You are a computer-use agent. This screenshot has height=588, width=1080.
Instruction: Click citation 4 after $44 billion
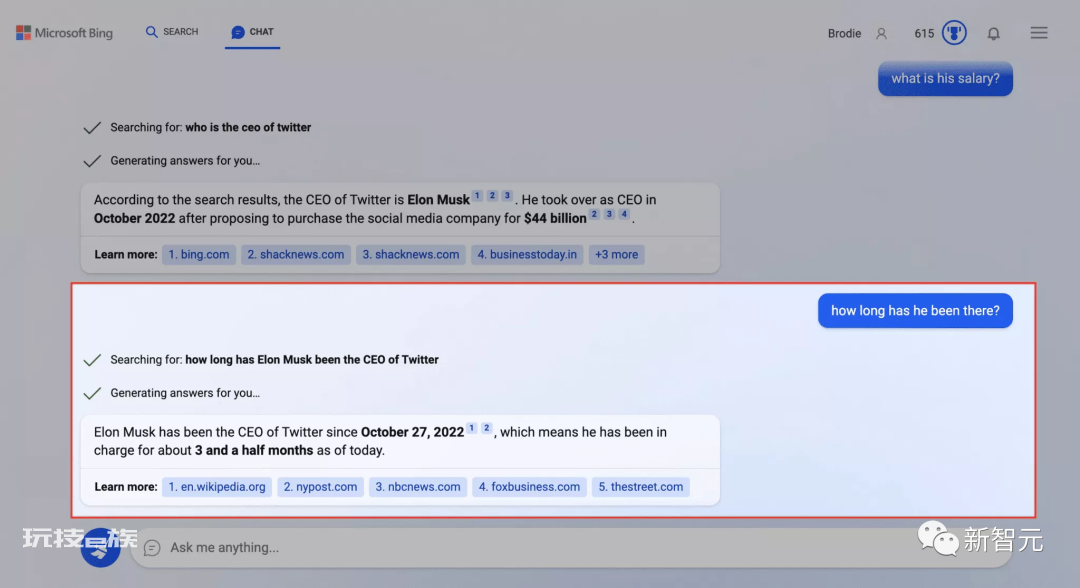tap(624, 214)
